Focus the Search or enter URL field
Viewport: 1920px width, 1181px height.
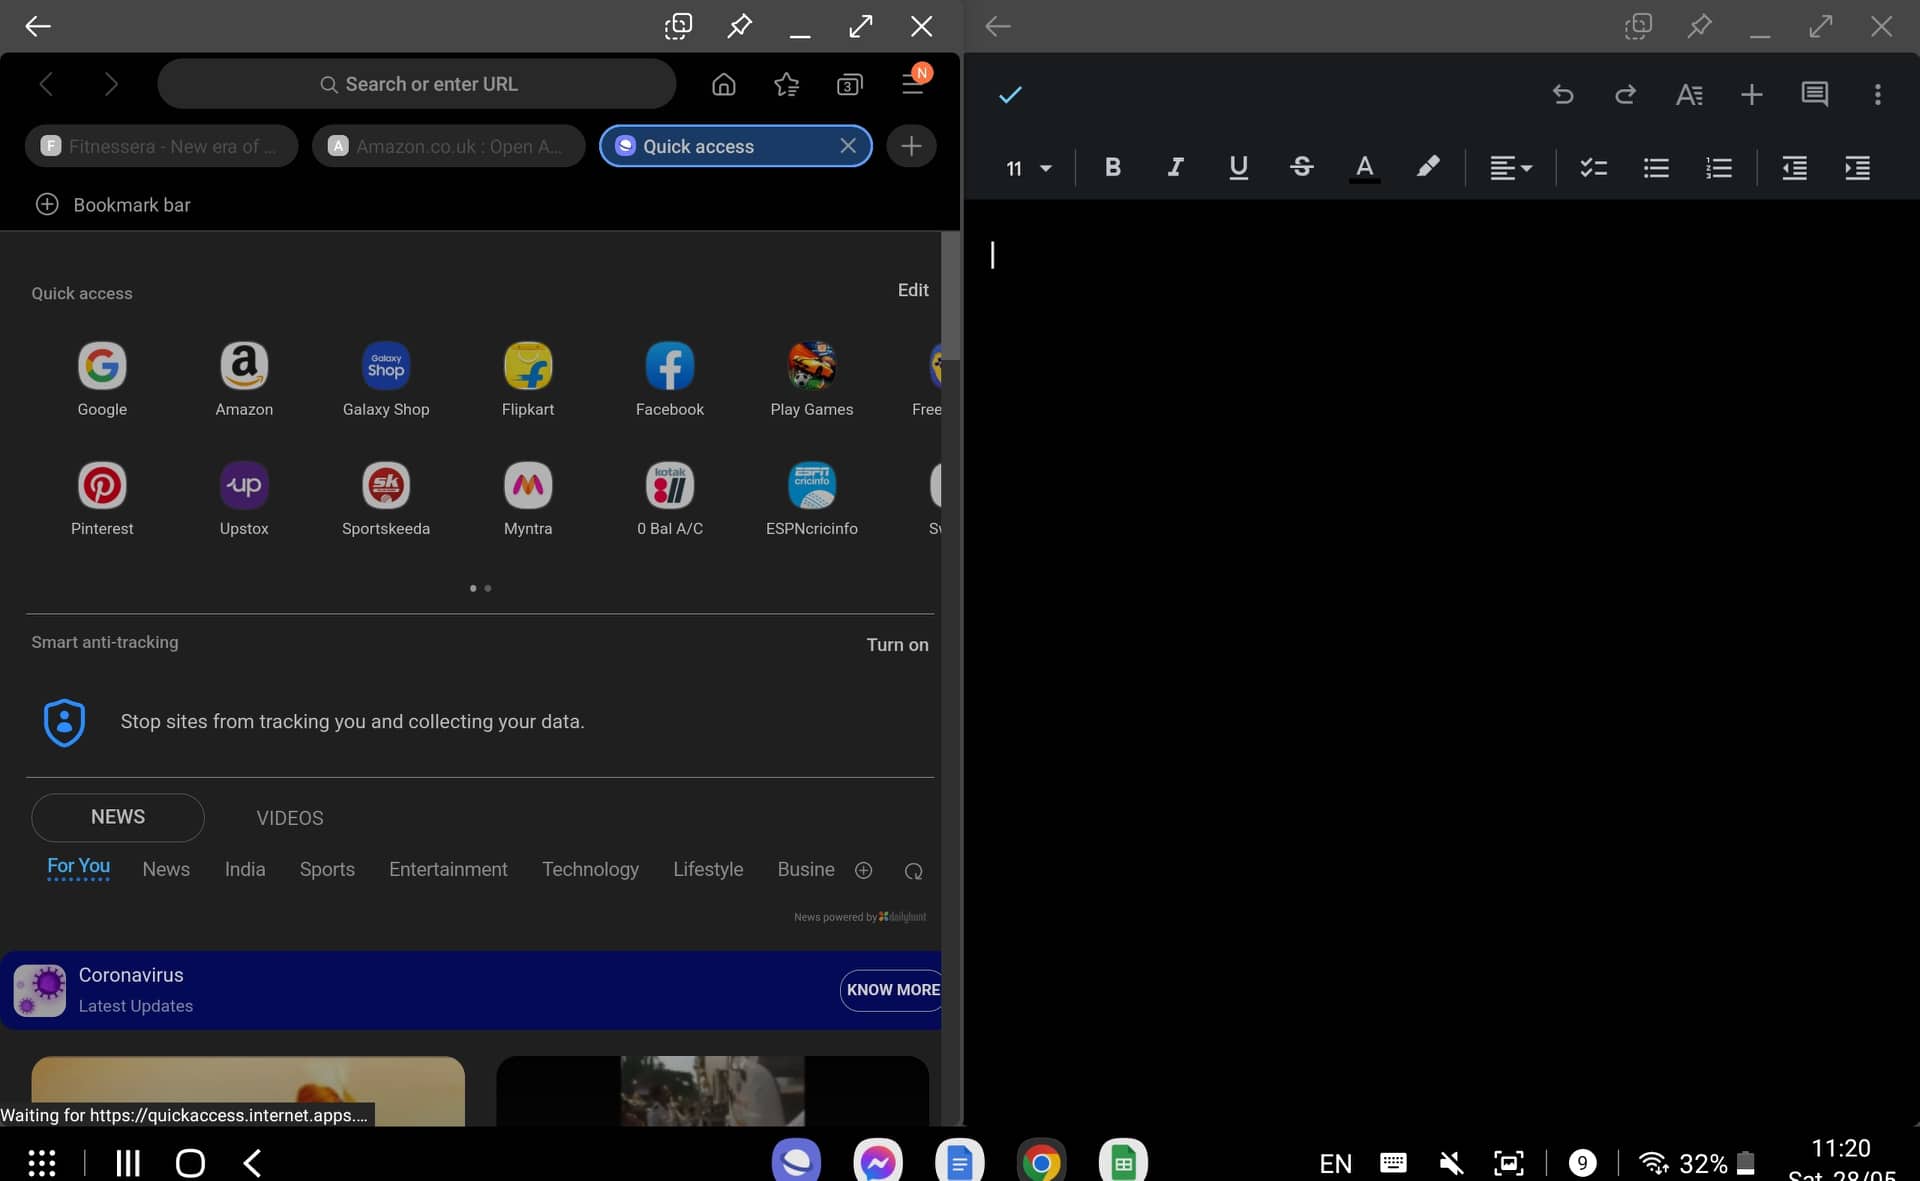point(417,84)
